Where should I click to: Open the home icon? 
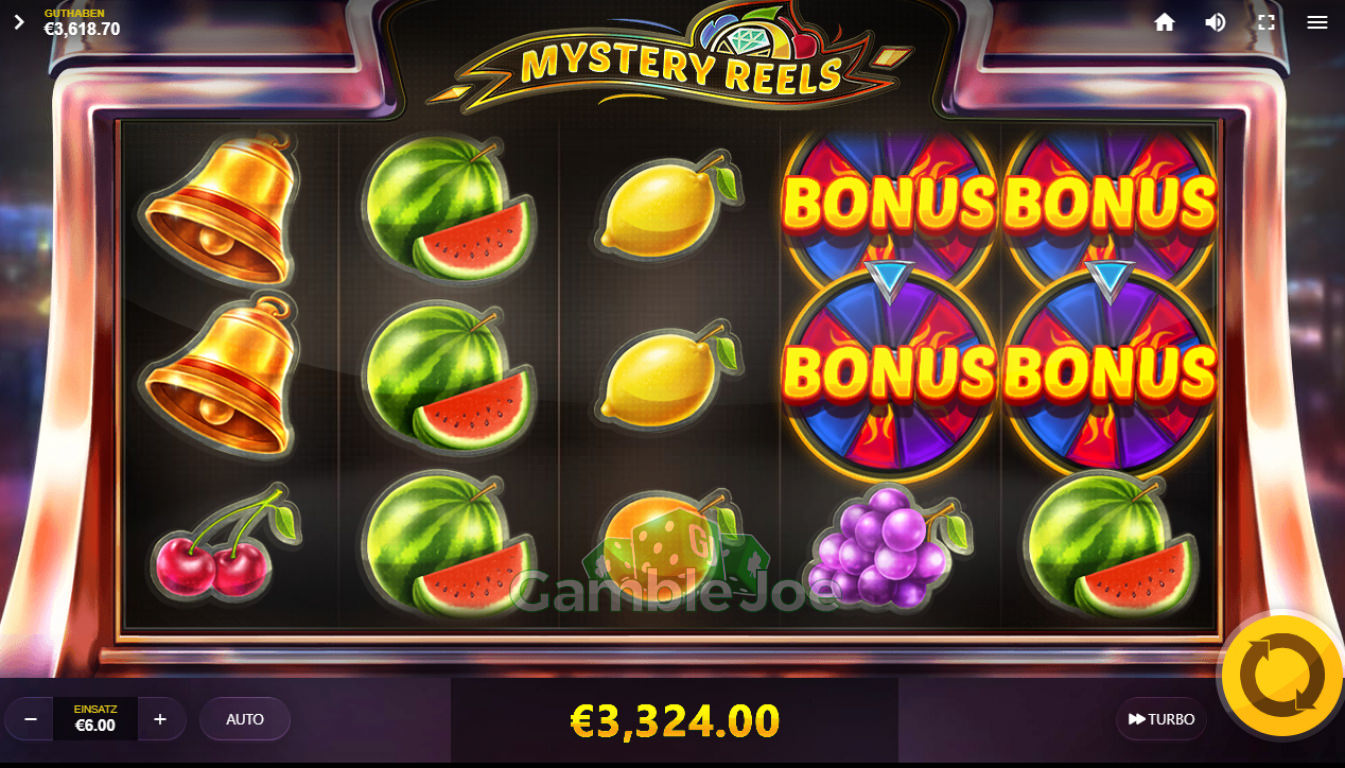pyautogui.click(x=1164, y=22)
